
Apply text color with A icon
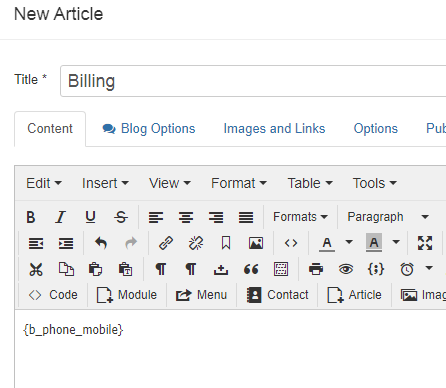click(x=327, y=243)
